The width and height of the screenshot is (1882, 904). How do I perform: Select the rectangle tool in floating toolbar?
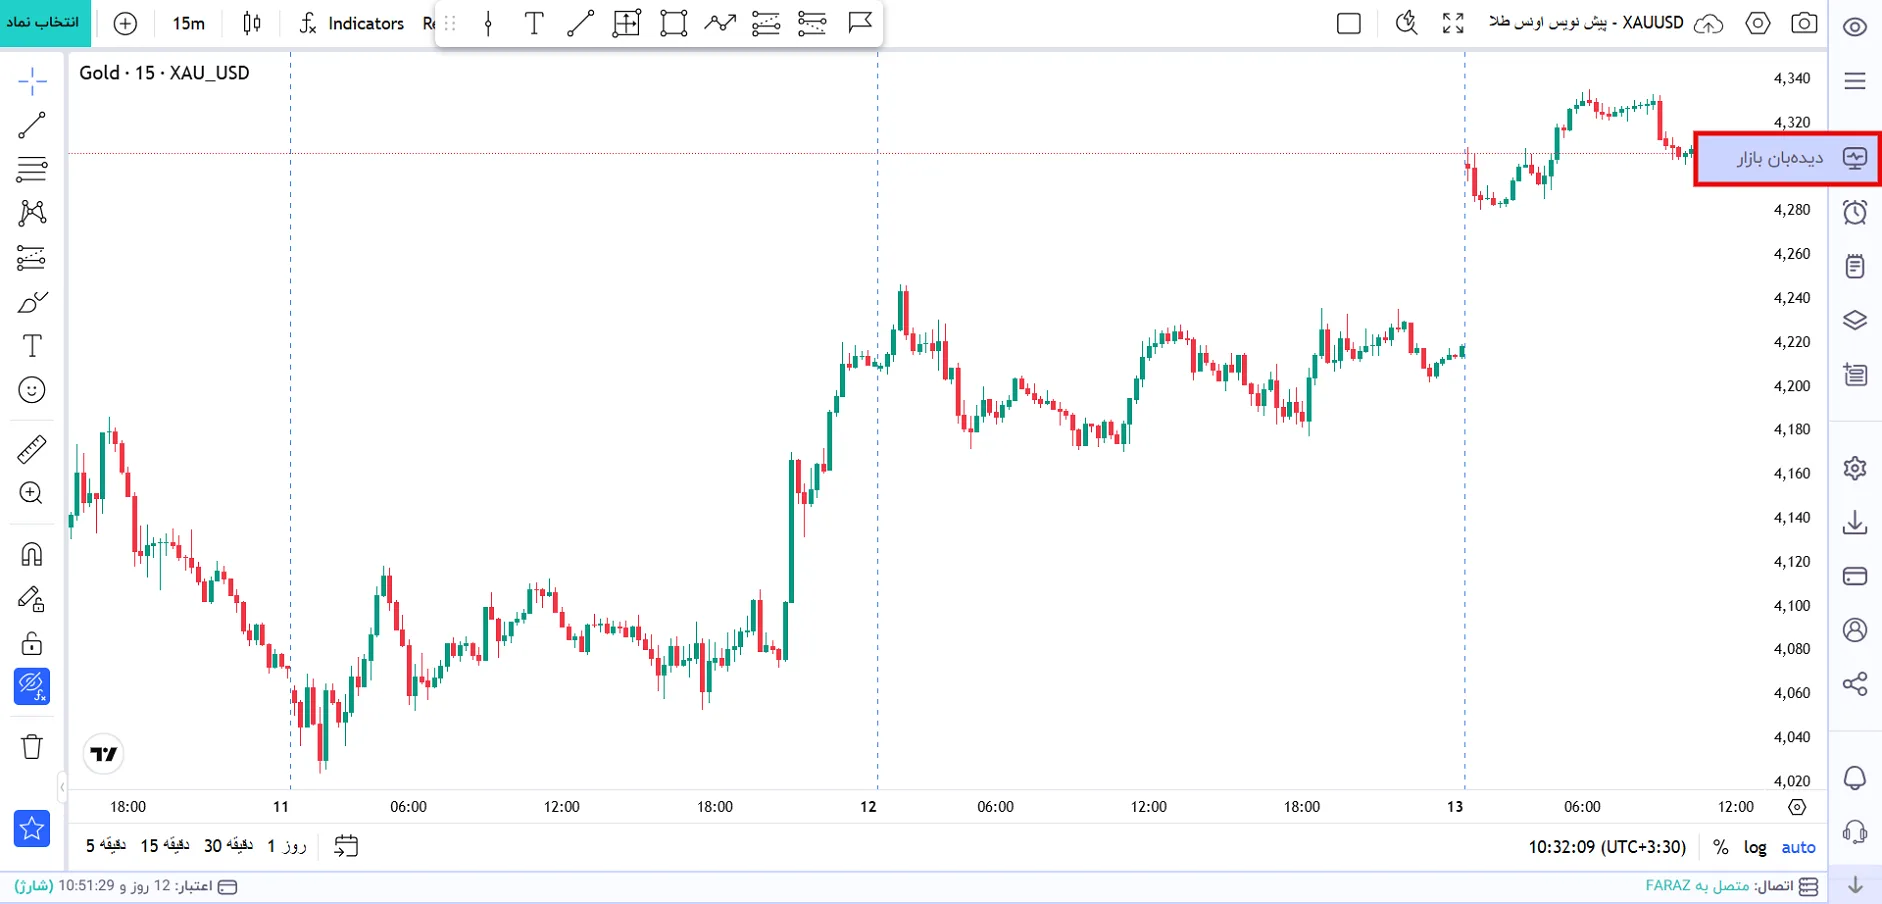click(674, 23)
